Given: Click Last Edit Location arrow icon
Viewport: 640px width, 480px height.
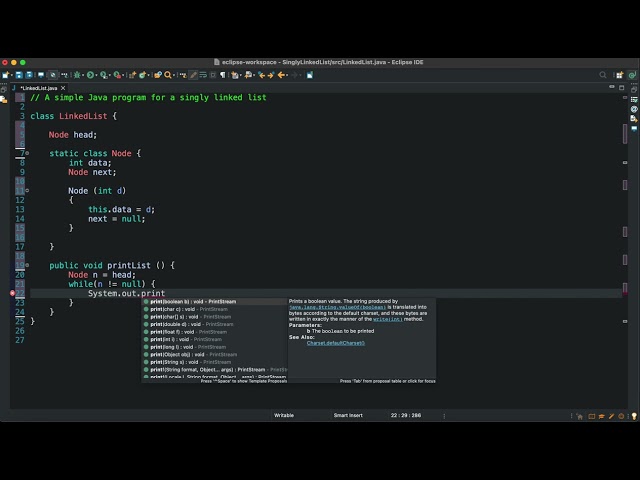Looking at the screenshot, I should click(x=262, y=75).
